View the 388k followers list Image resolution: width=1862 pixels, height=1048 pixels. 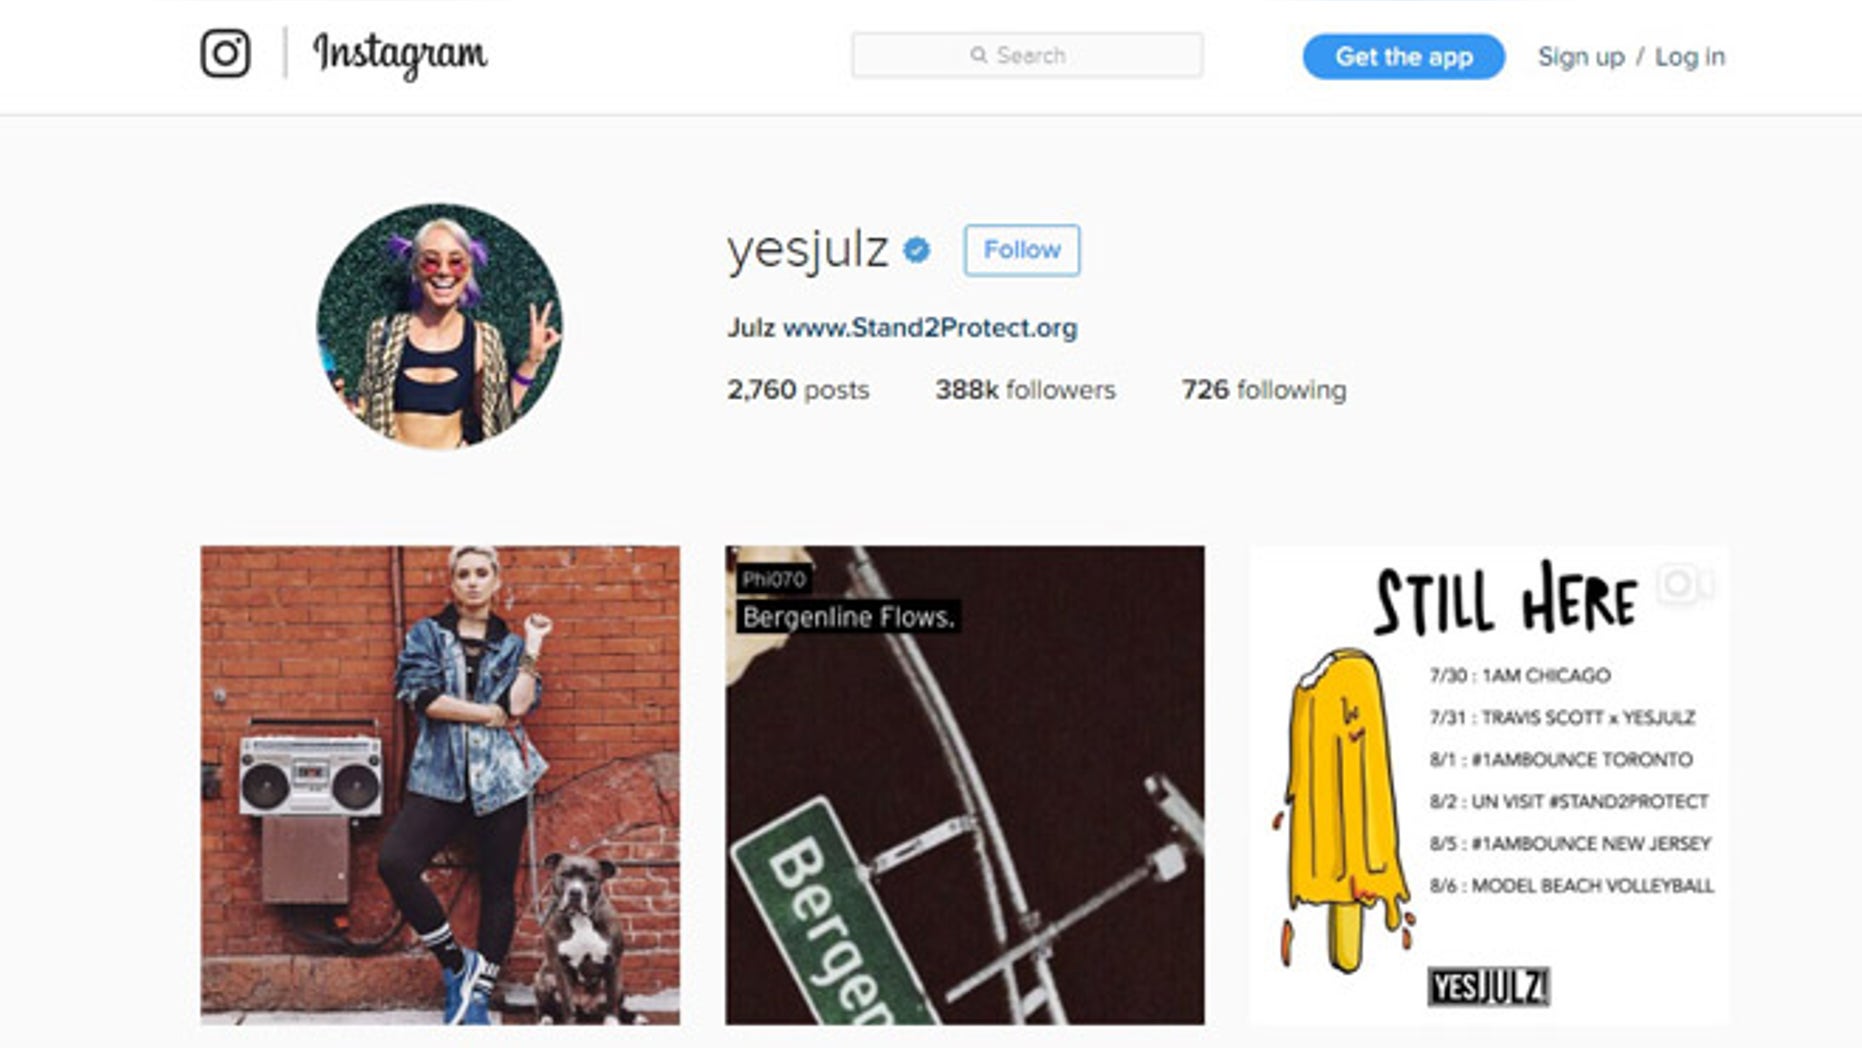pyautogui.click(x=1025, y=390)
